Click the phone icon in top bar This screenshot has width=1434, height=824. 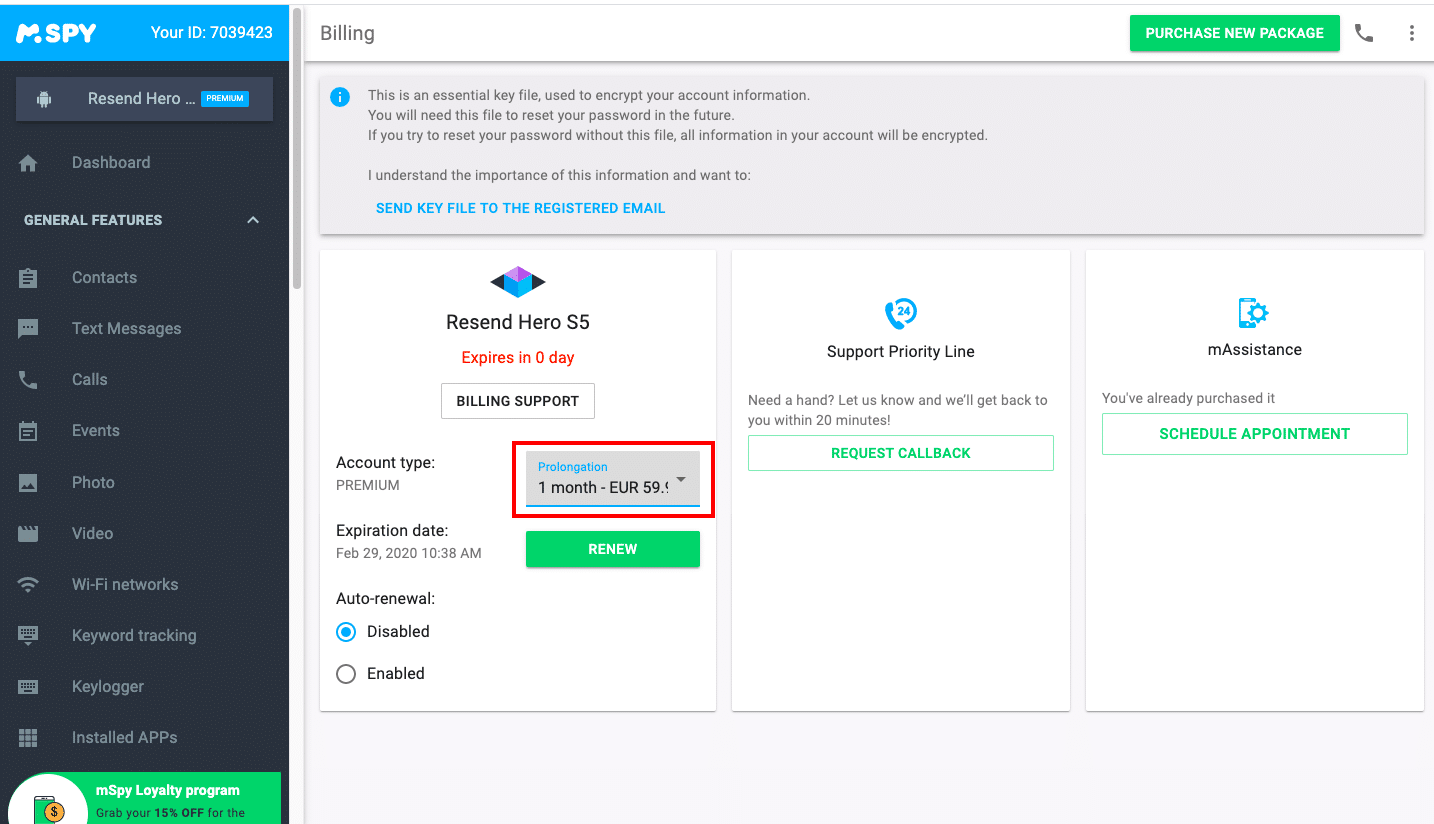pyautogui.click(x=1364, y=33)
